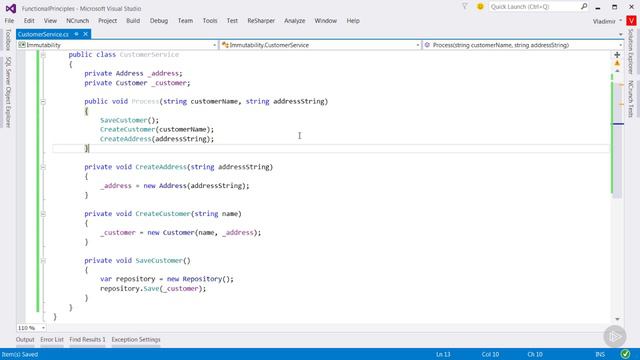Open the SQL Server Object Explorer side tab
The width and height of the screenshot is (640, 360).
point(8,92)
